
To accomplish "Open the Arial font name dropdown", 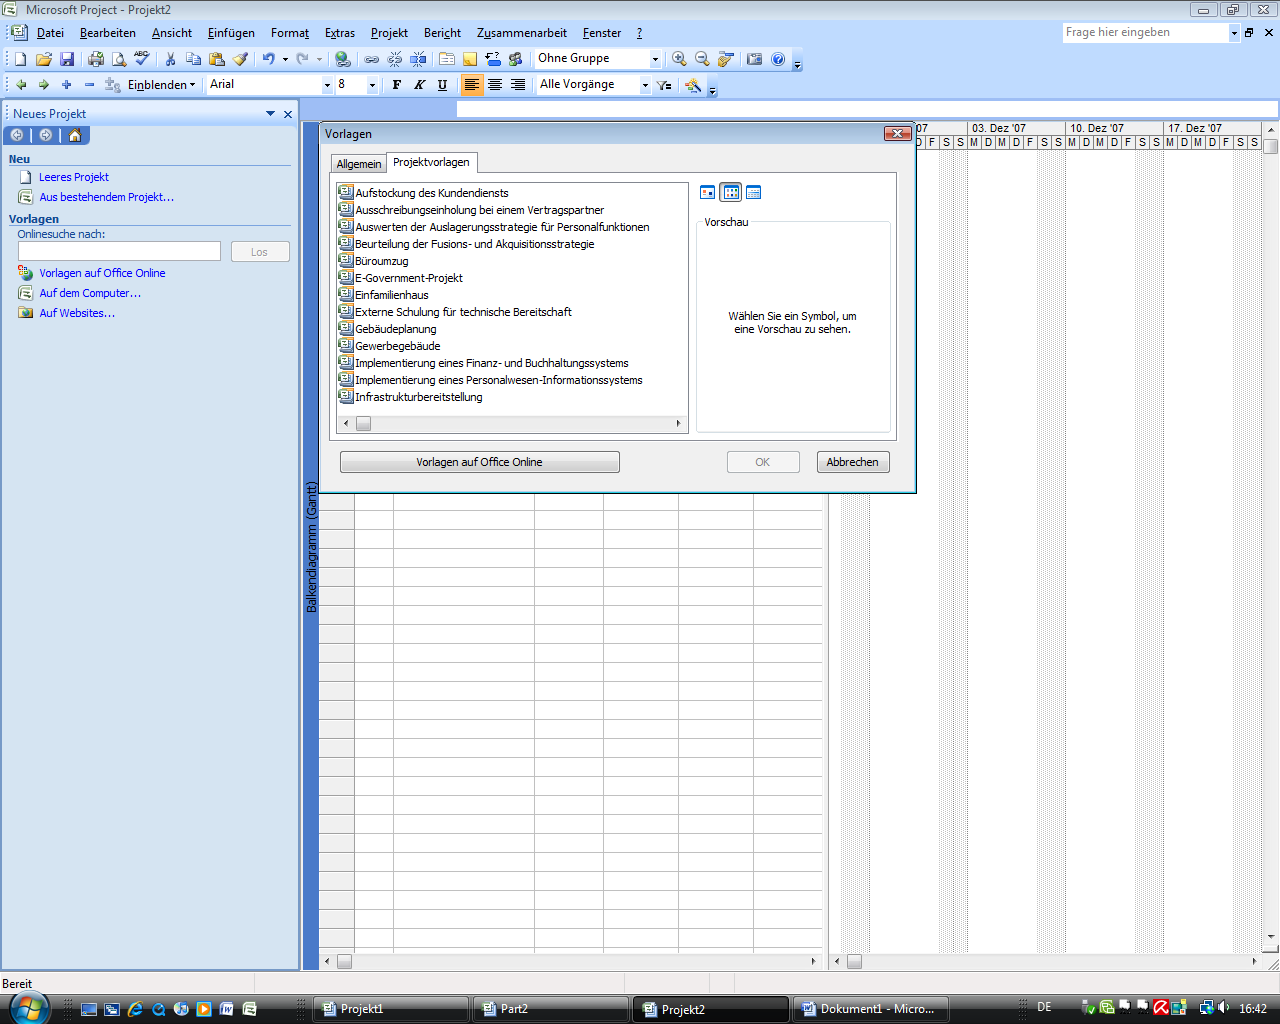I will [x=327, y=85].
